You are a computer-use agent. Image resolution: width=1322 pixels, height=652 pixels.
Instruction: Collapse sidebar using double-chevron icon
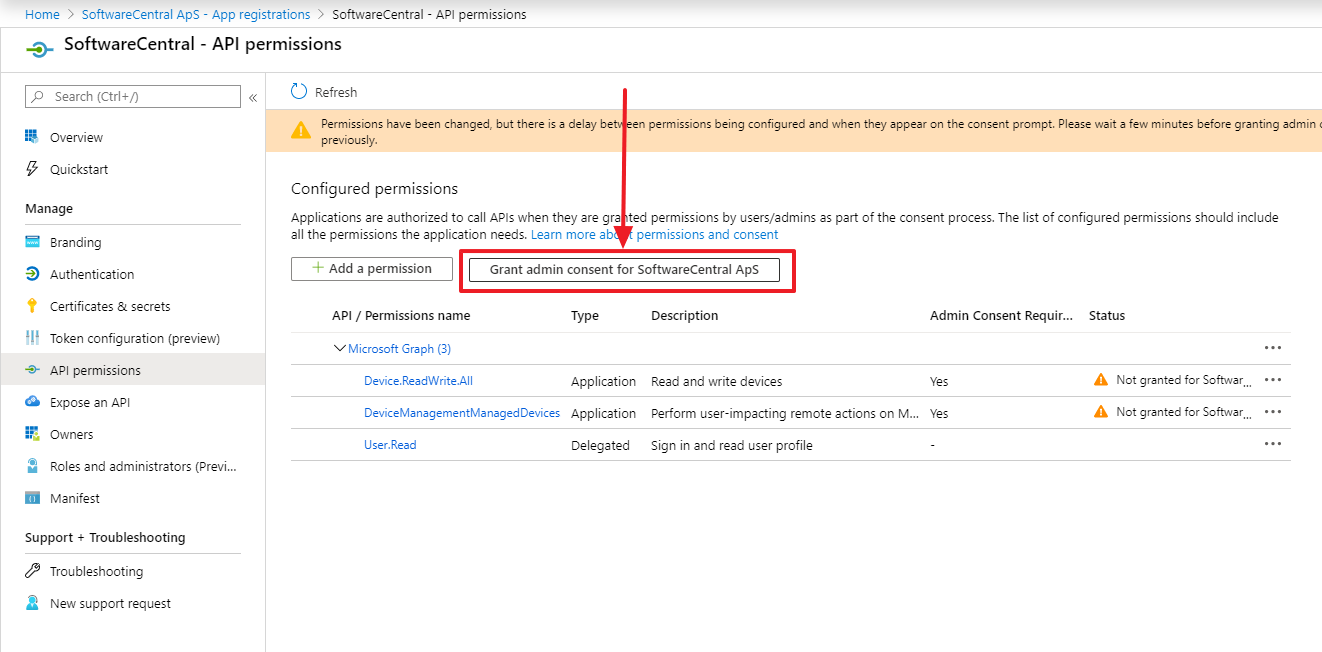(x=253, y=98)
